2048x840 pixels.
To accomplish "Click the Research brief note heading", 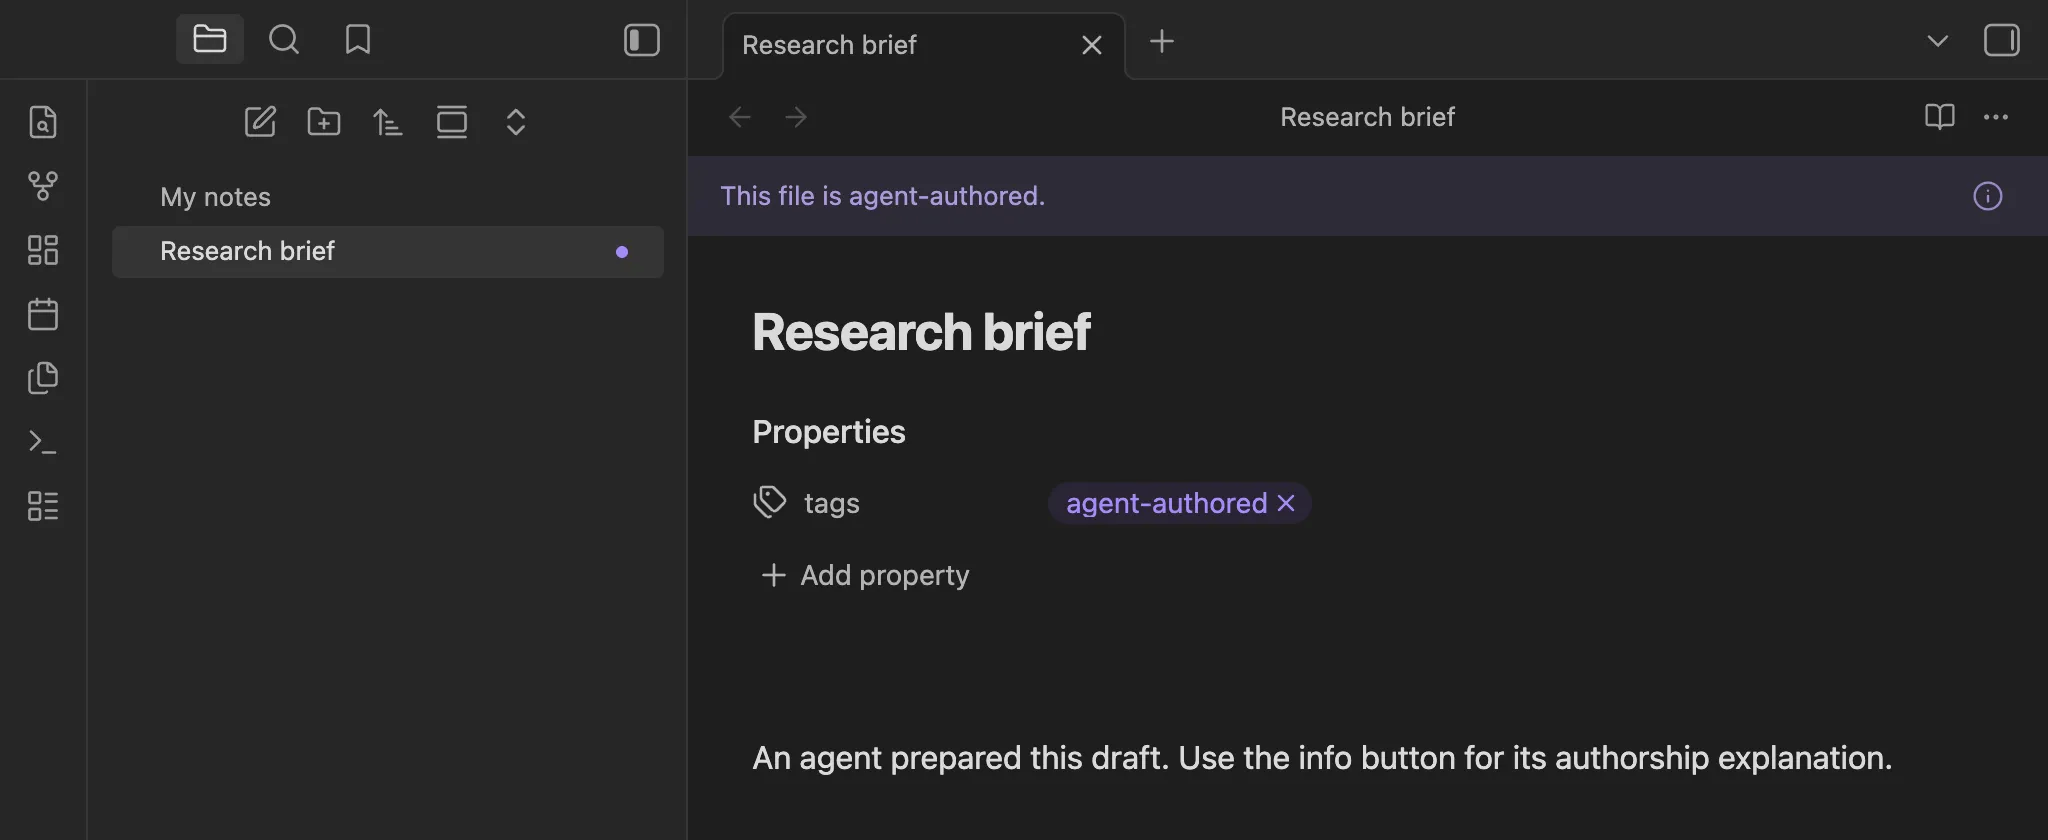I will [x=921, y=332].
